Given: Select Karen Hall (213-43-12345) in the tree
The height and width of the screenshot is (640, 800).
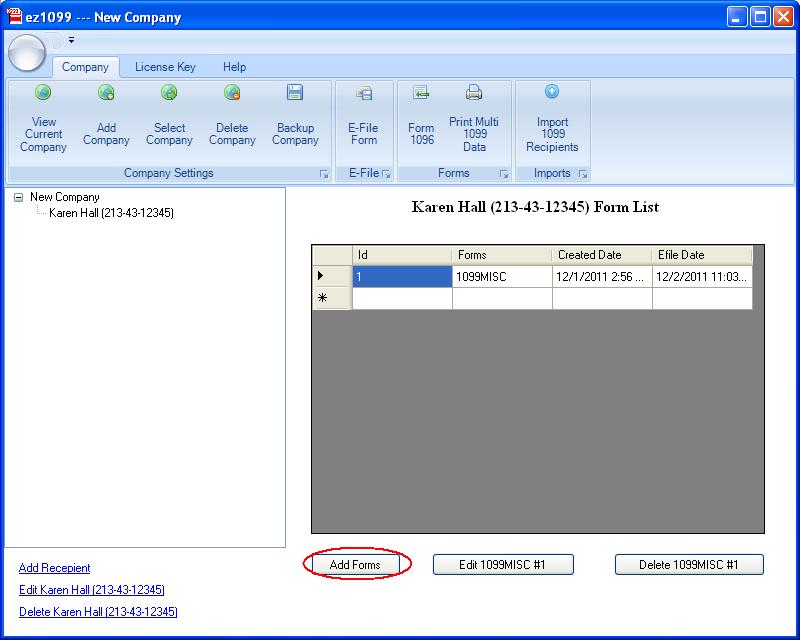Looking at the screenshot, I should point(111,213).
